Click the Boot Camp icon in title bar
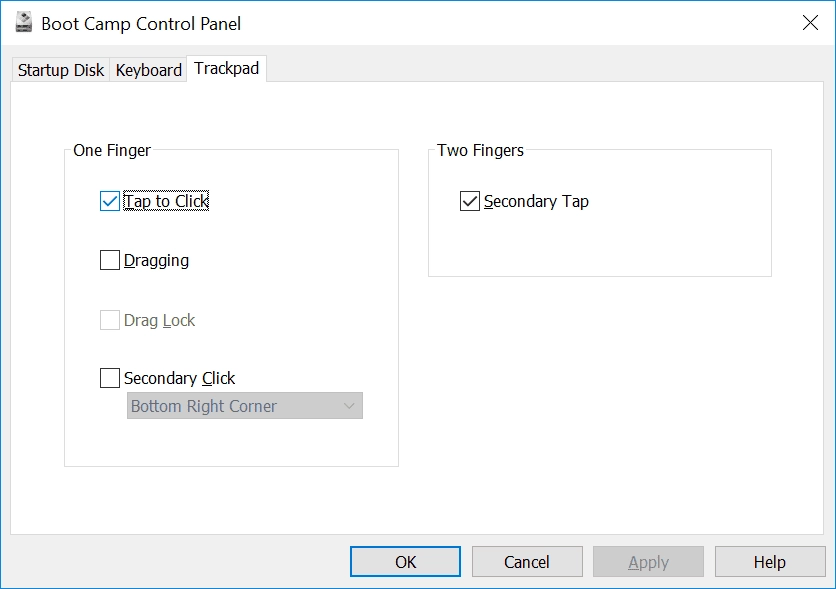The width and height of the screenshot is (836, 589). coord(24,23)
